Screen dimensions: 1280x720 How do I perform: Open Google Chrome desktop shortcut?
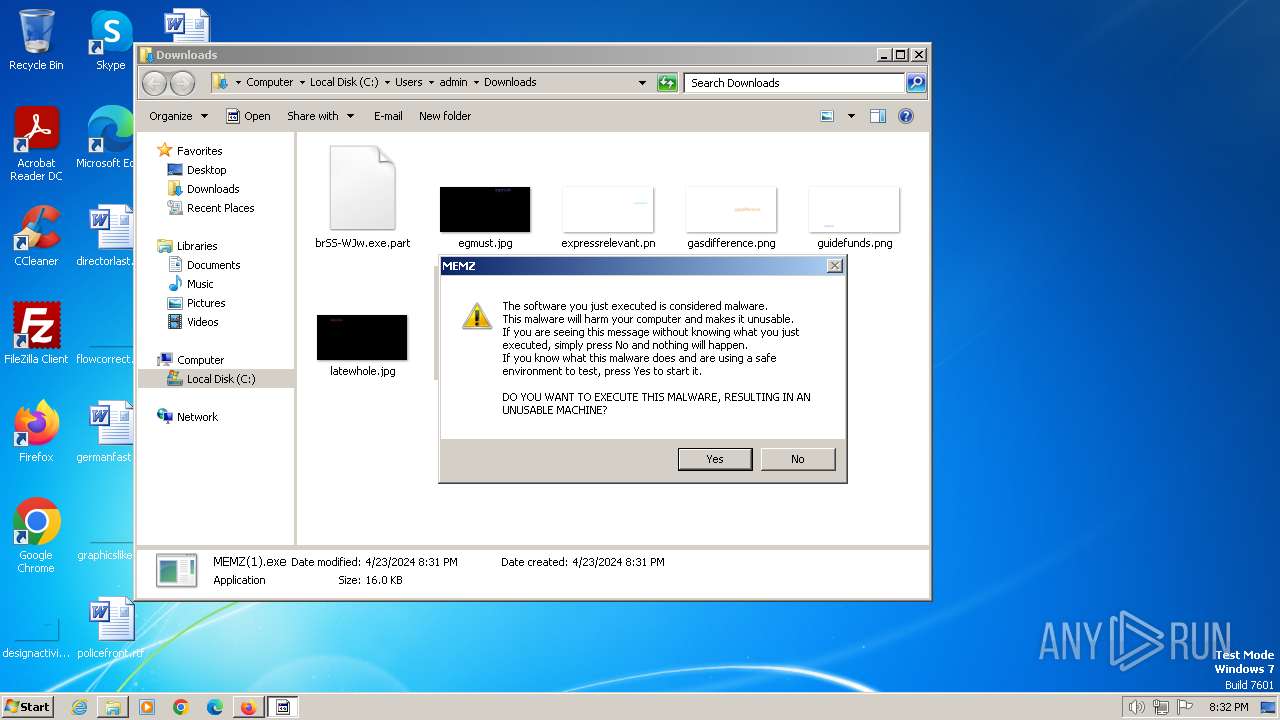[36, 536]
